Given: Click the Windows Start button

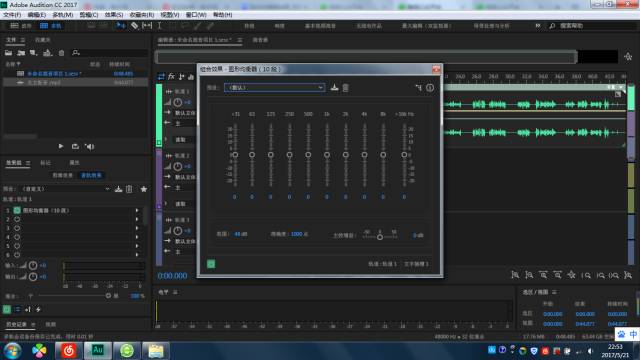Looking at the screenshot, I should (12, 351).
